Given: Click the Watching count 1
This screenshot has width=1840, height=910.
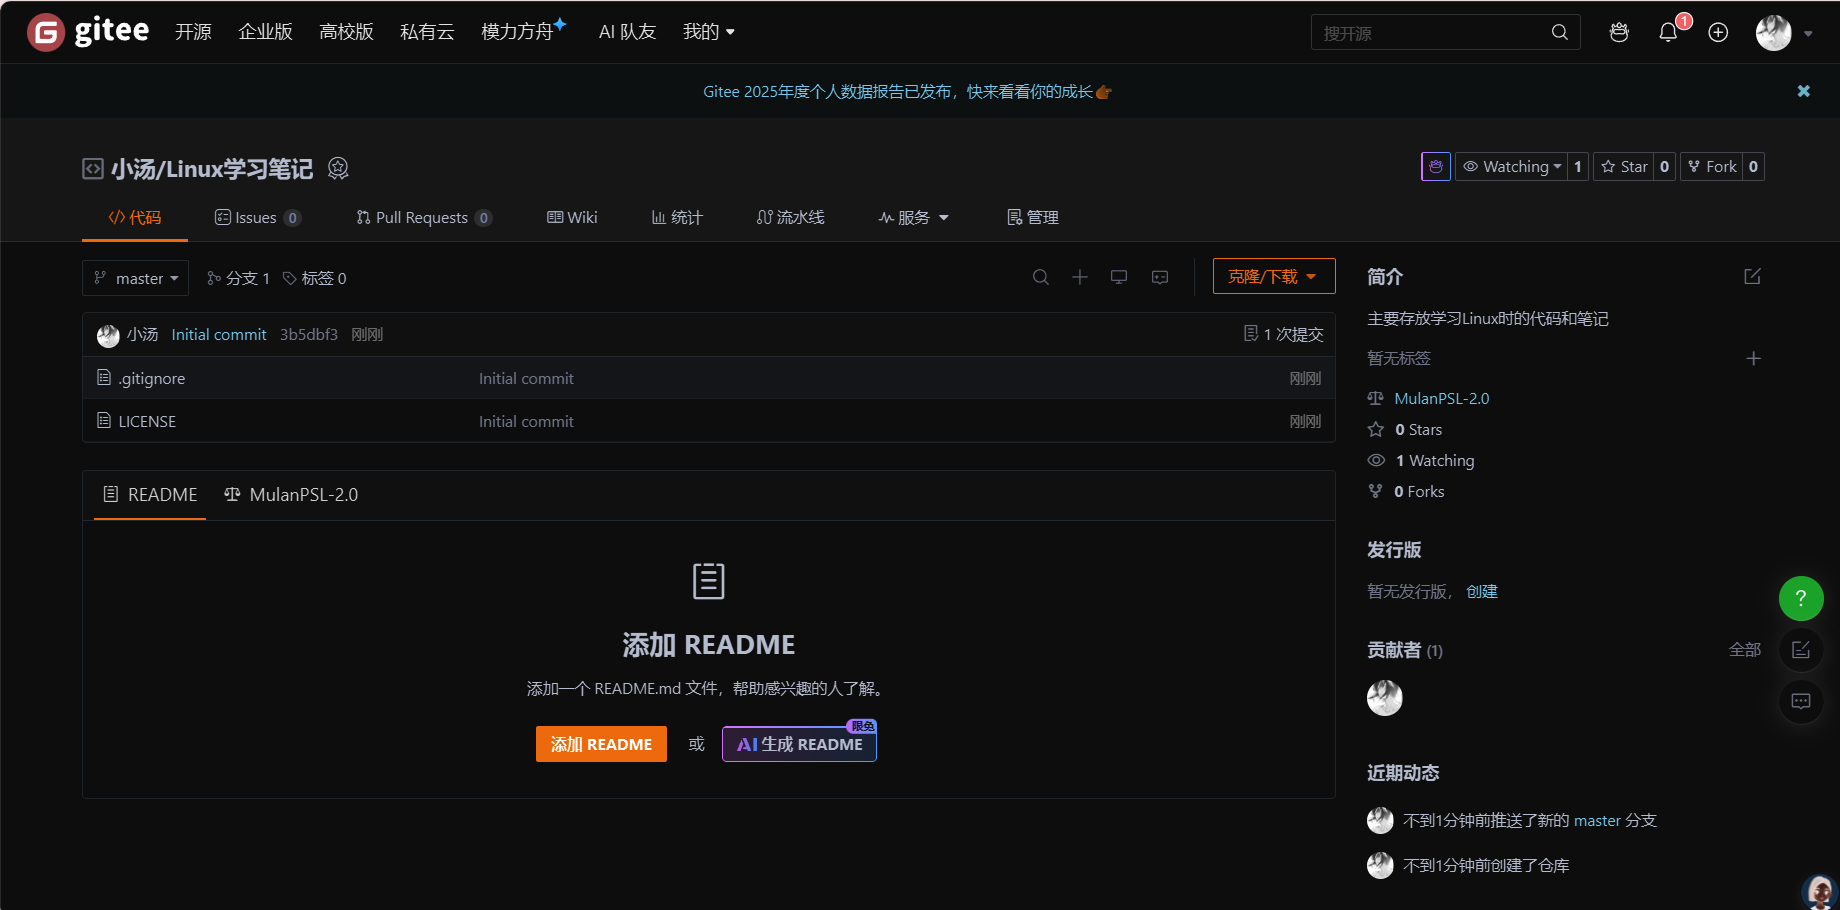Looking at the screenshot, I should [x=1578, y=166].
